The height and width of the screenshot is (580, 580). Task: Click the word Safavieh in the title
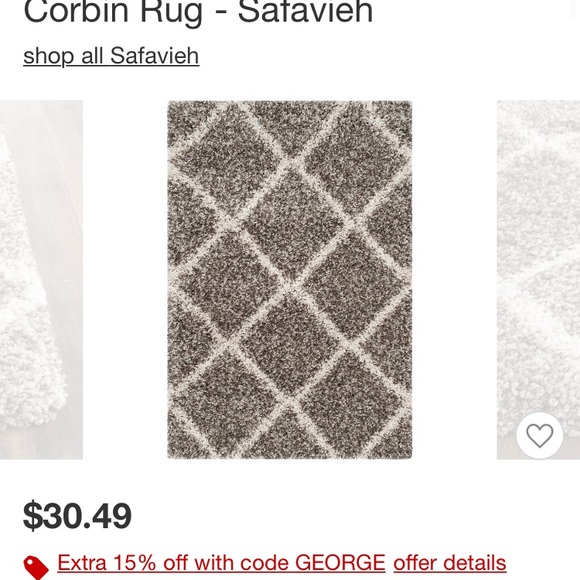(305, 12)
